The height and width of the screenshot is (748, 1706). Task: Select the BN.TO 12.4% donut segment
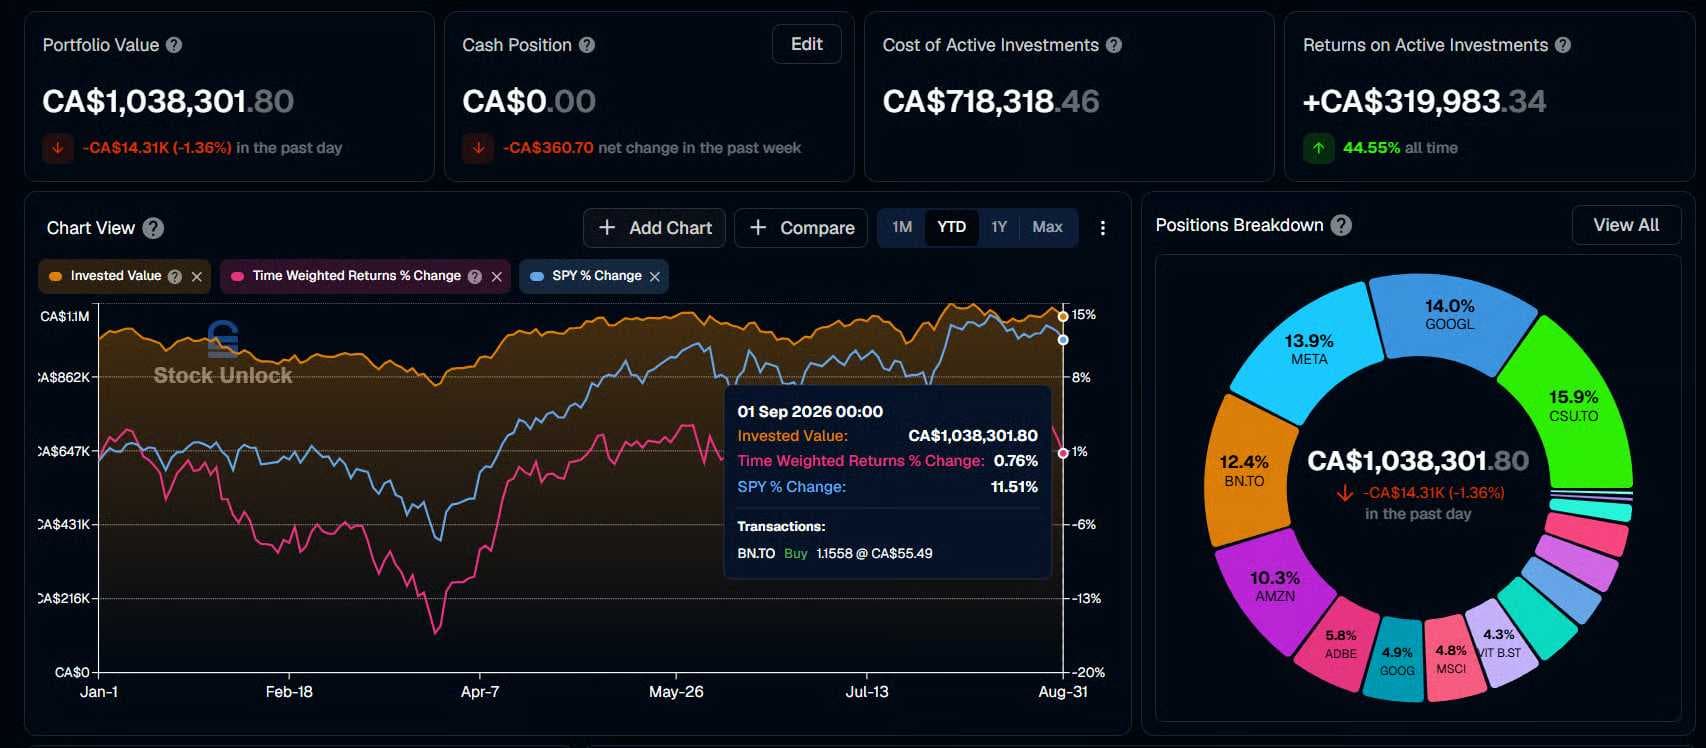tap(1244, 470)
